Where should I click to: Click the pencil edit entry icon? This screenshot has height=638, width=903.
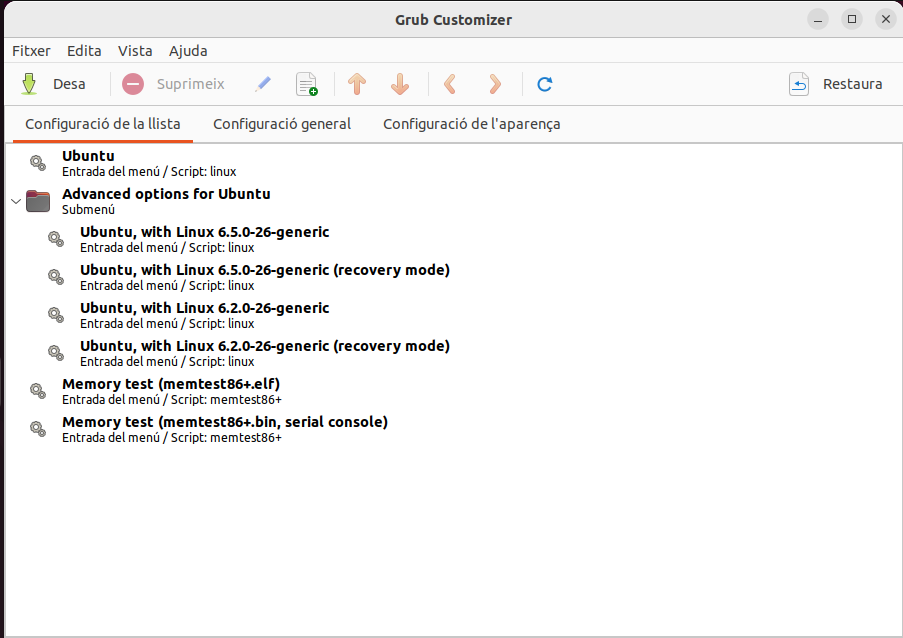click(x=263, y=84)
